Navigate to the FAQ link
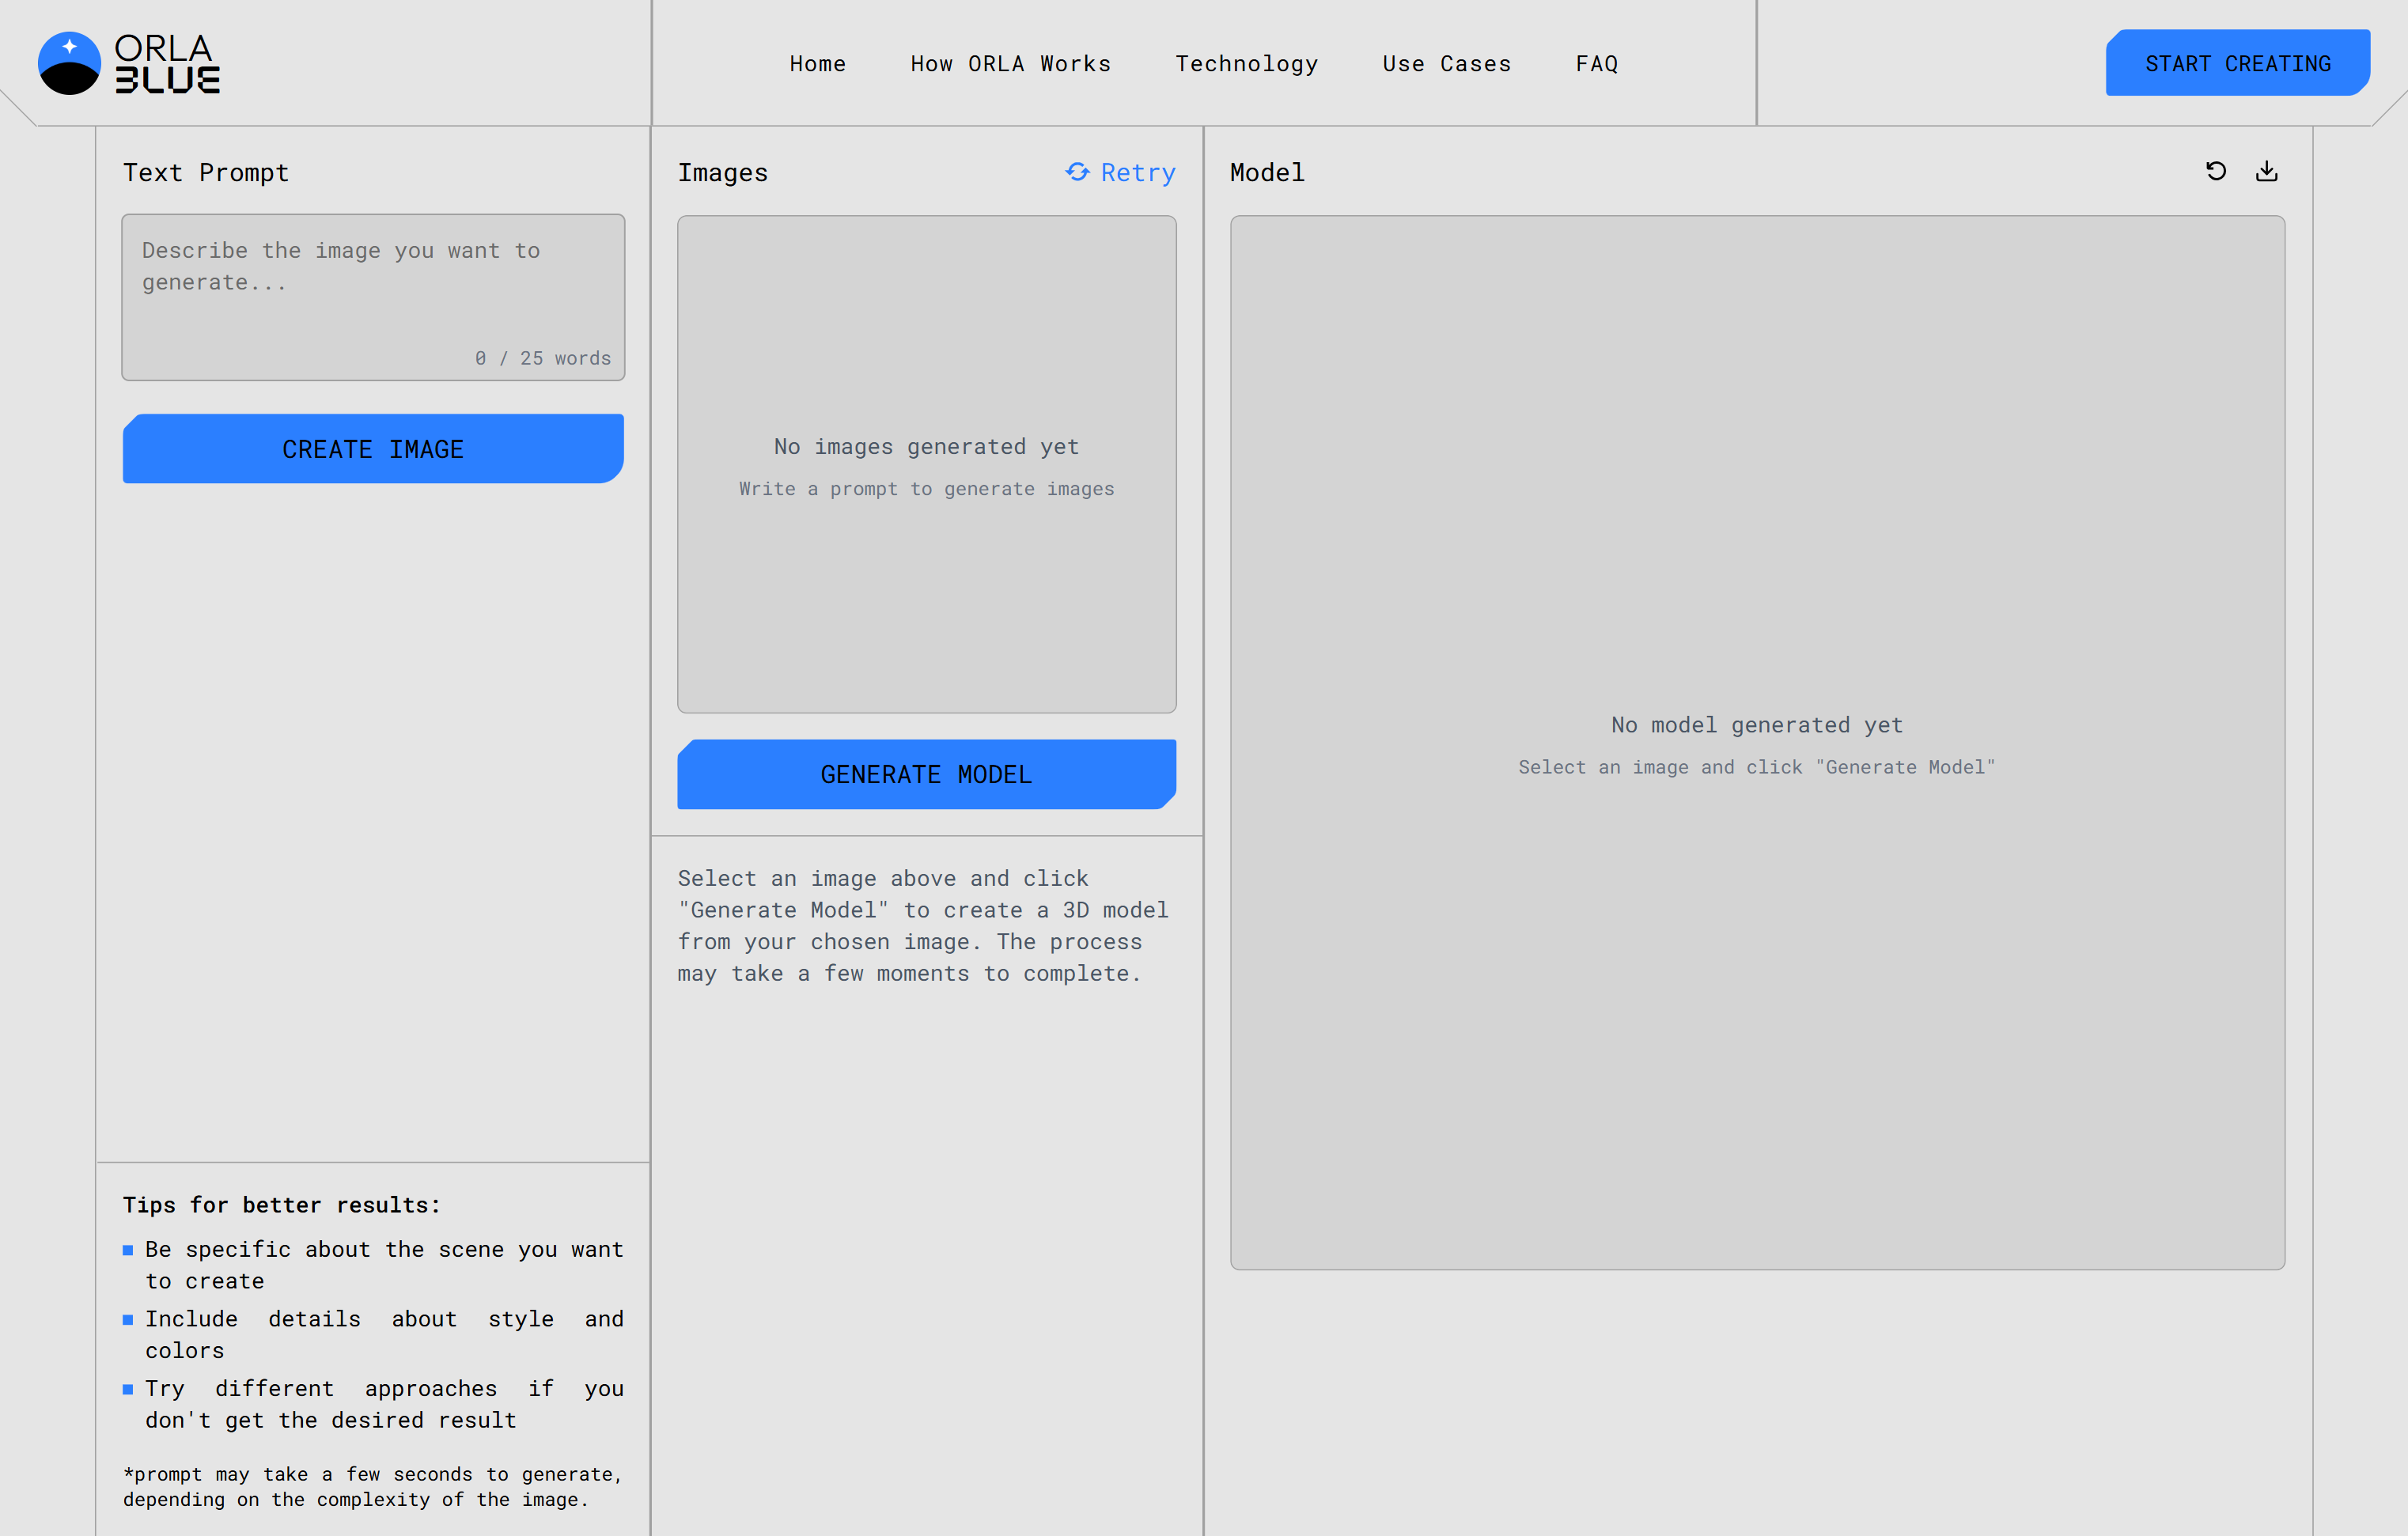2408x1536 pixels. pyautogui.click(x=1597, y=64)
